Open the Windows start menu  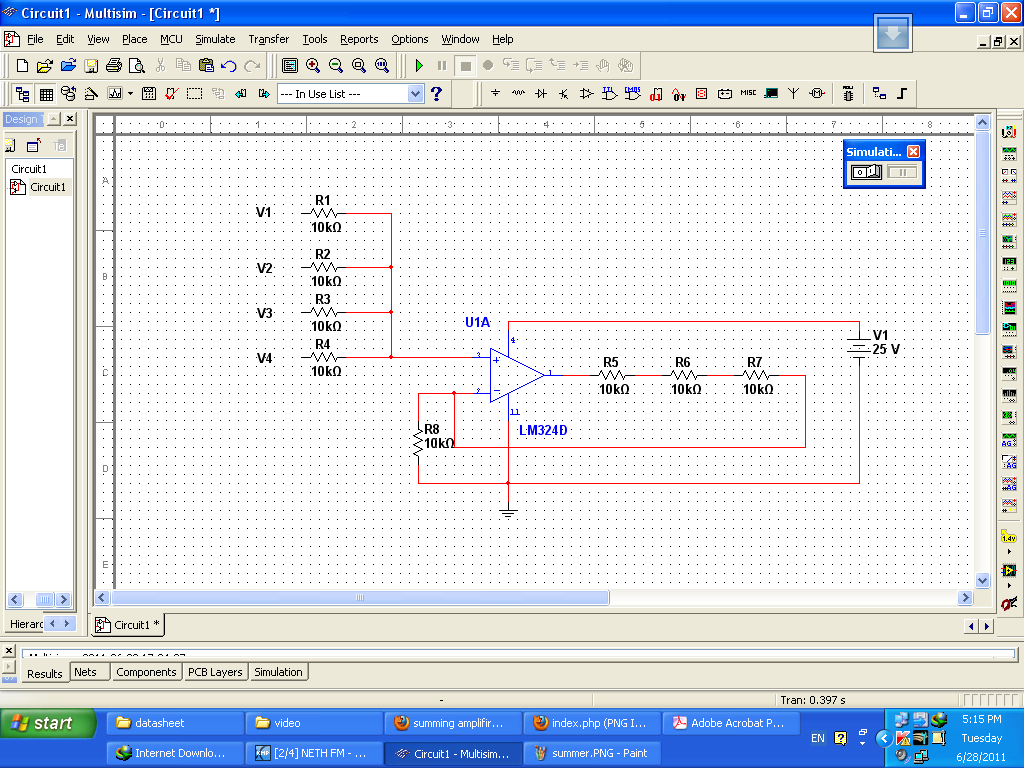pos(47,723)
